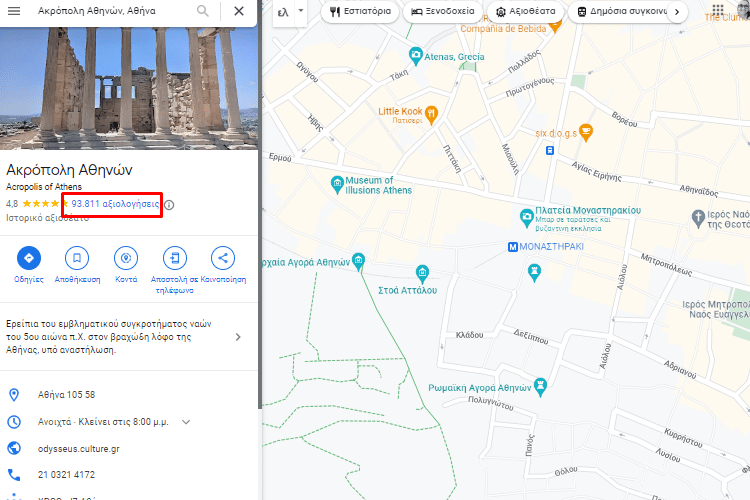Click the search box with Ακρόπολη Αθηνών
The width and height of the screenshot is (750, 500).
click(97, 11)
